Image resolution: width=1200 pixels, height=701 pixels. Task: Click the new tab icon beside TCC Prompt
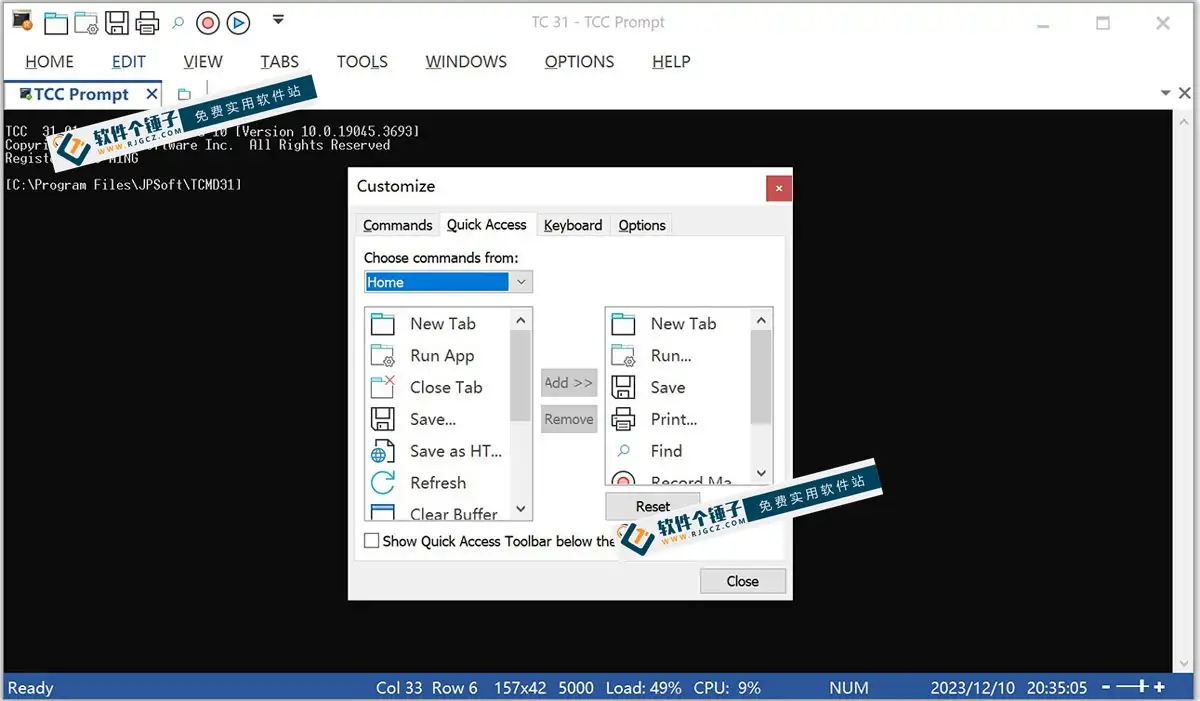click(x=184, y=94)
